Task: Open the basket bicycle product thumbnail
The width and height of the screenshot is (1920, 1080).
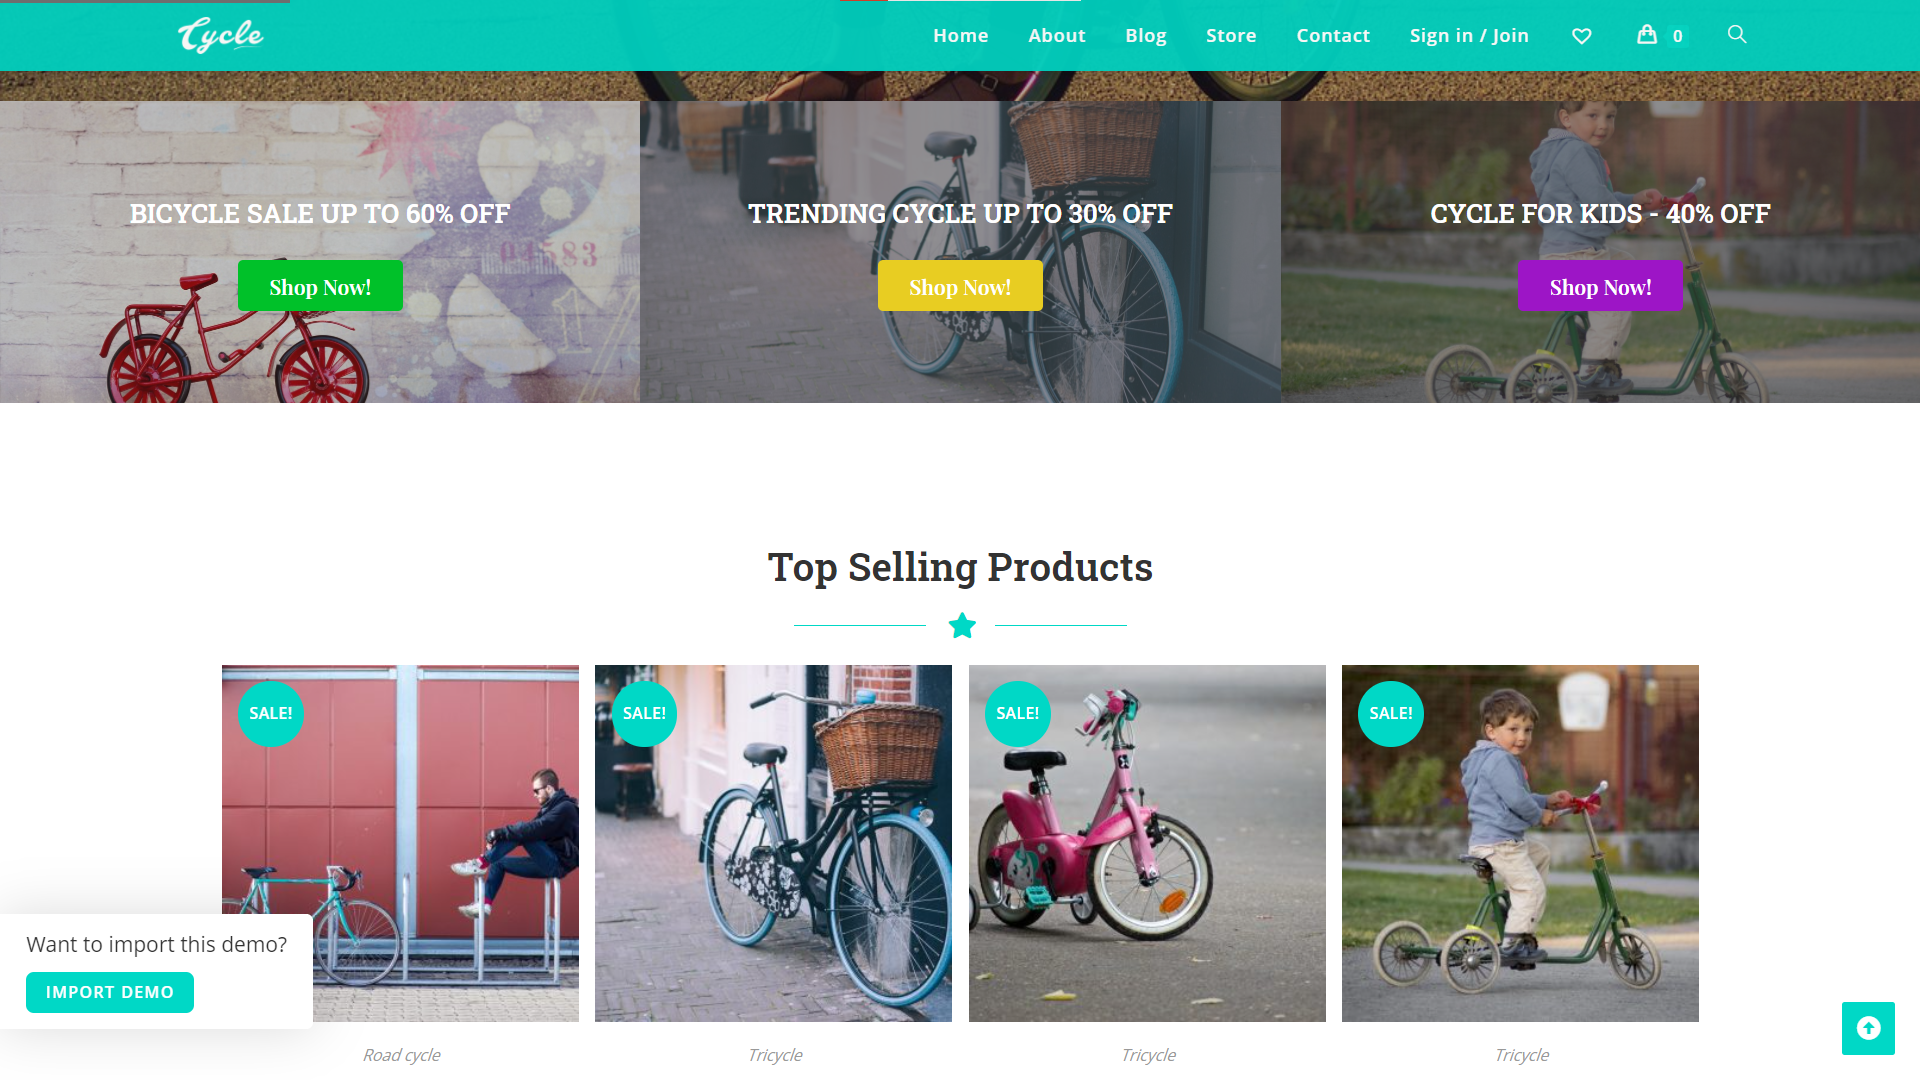Action: coord(773,843)
